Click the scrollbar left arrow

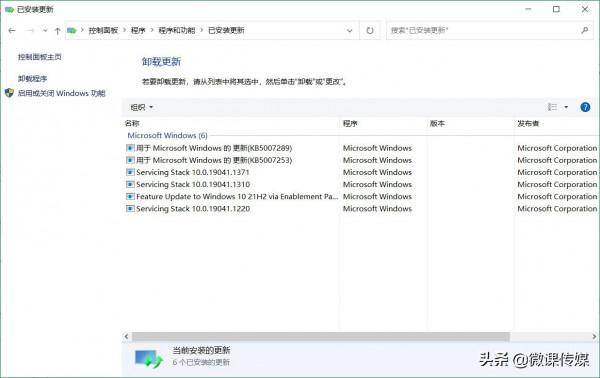126,337
